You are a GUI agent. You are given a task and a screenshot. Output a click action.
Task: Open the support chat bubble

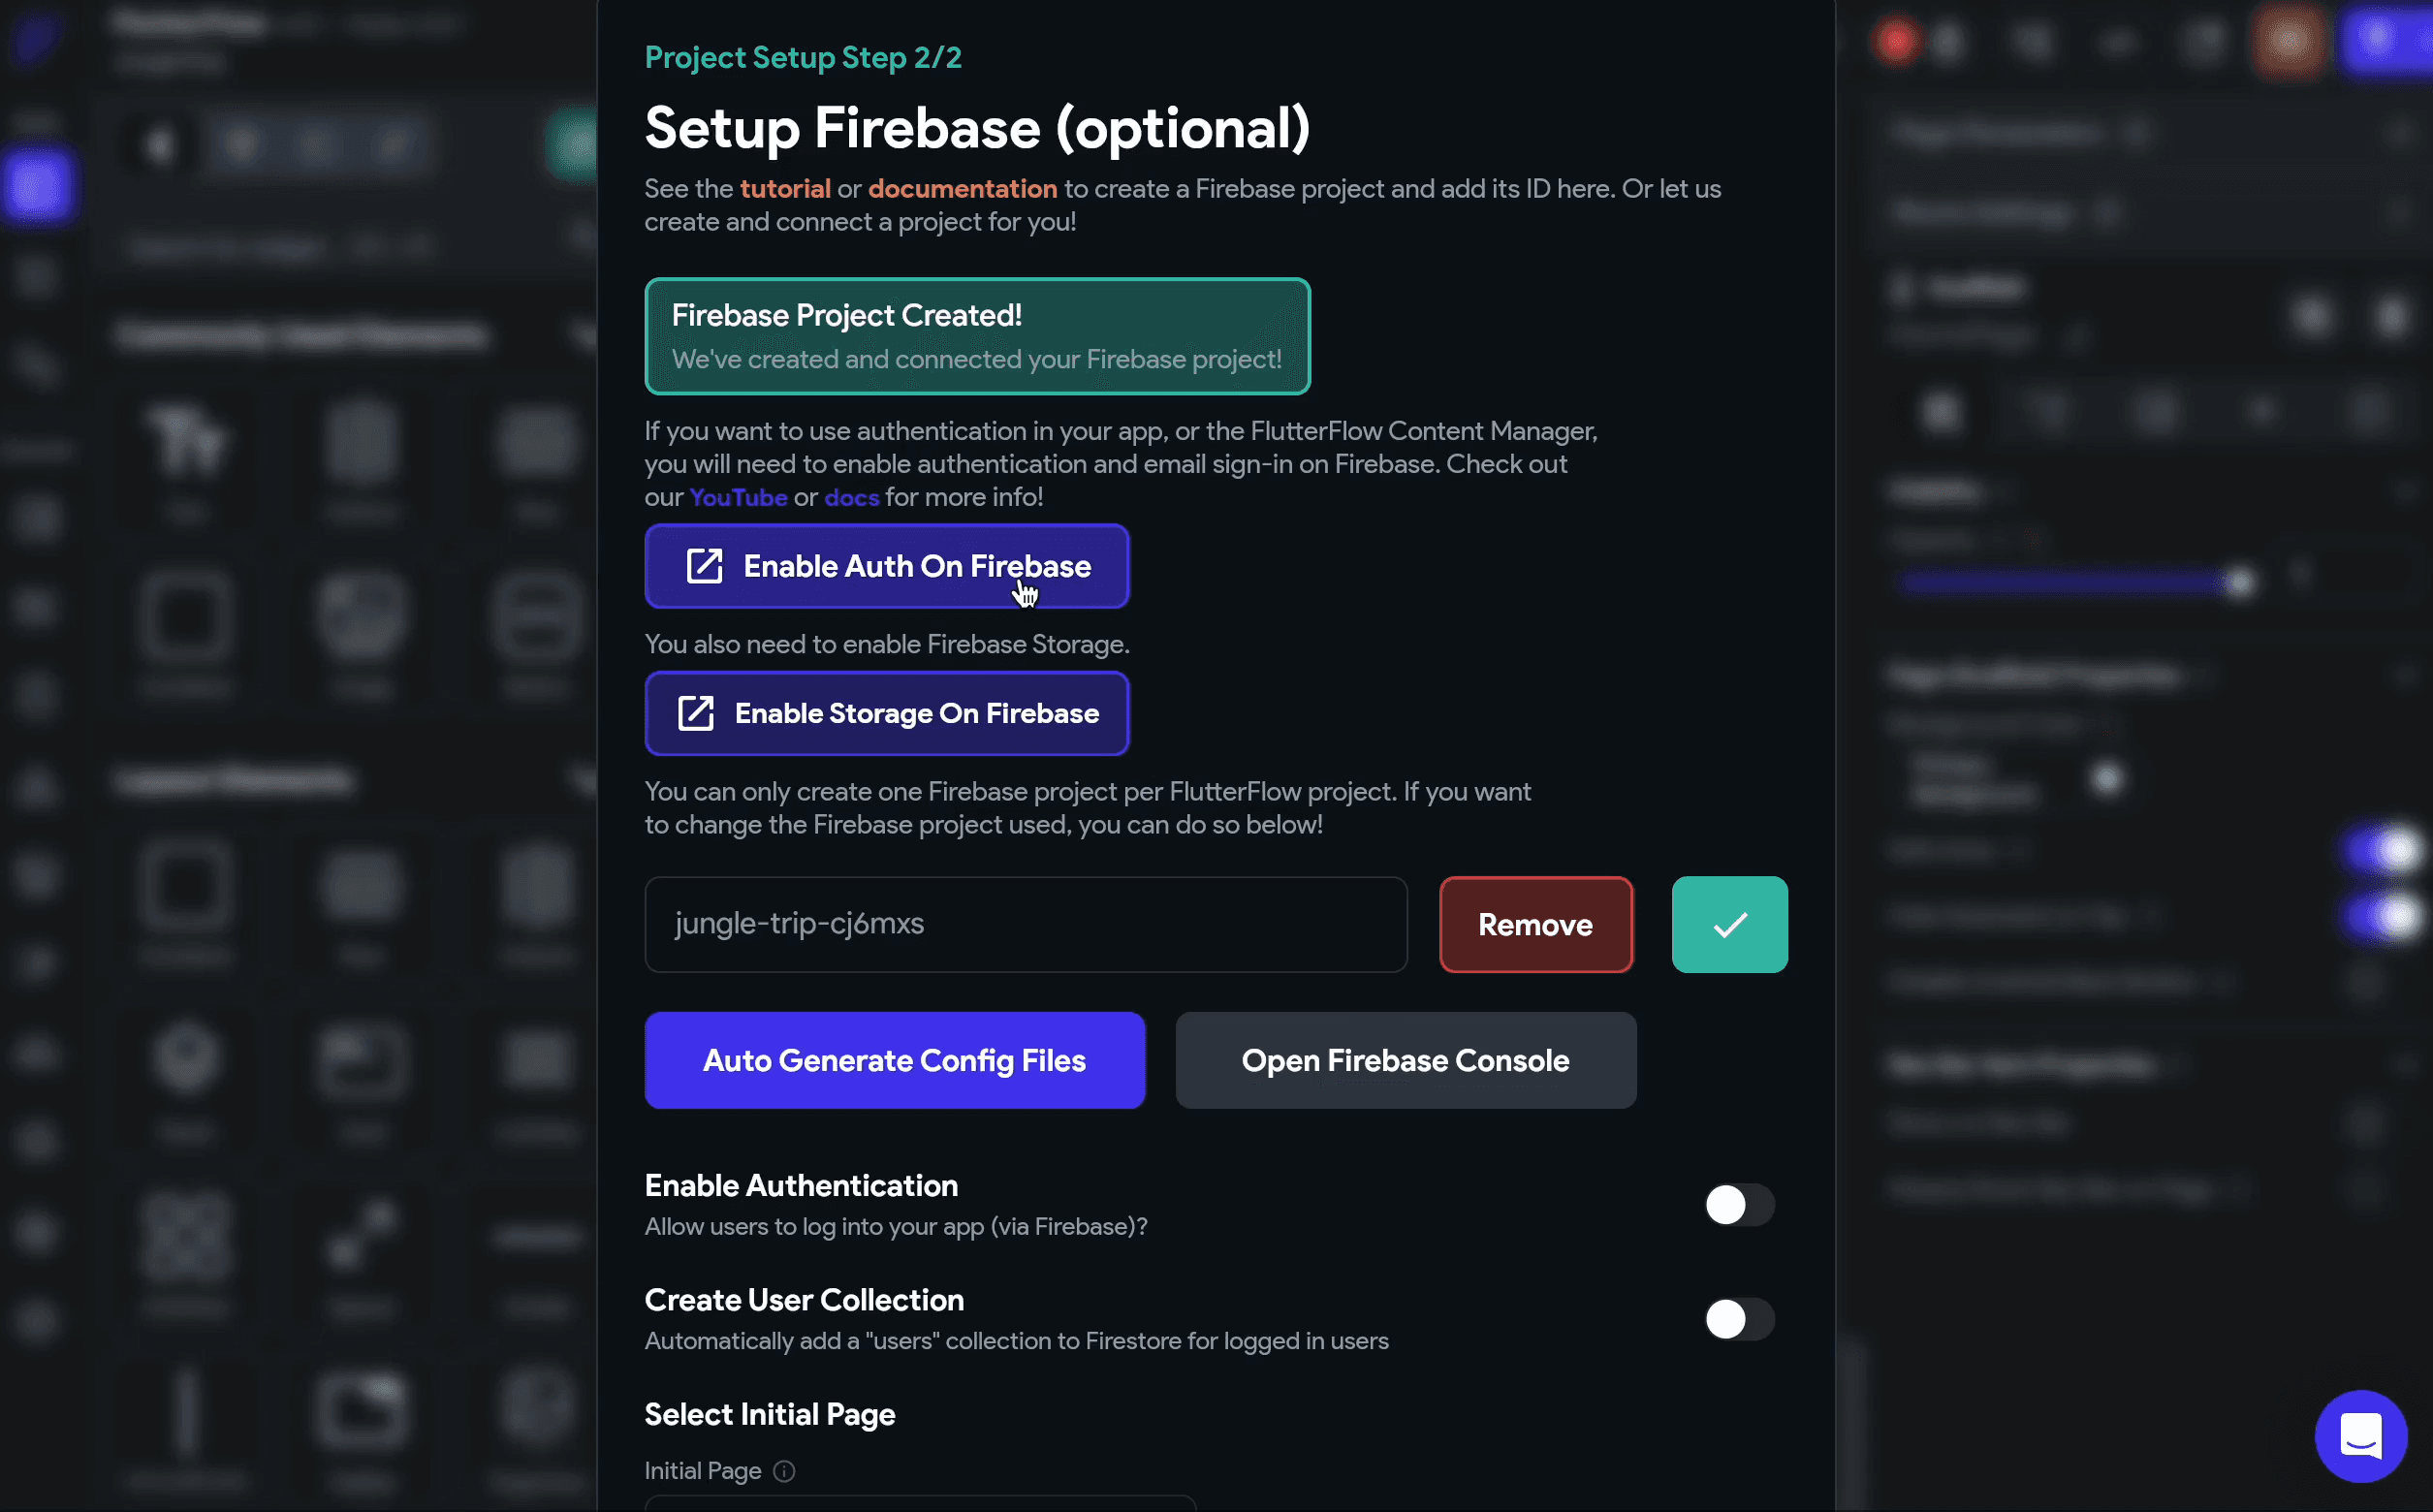pos(2361,1435)
